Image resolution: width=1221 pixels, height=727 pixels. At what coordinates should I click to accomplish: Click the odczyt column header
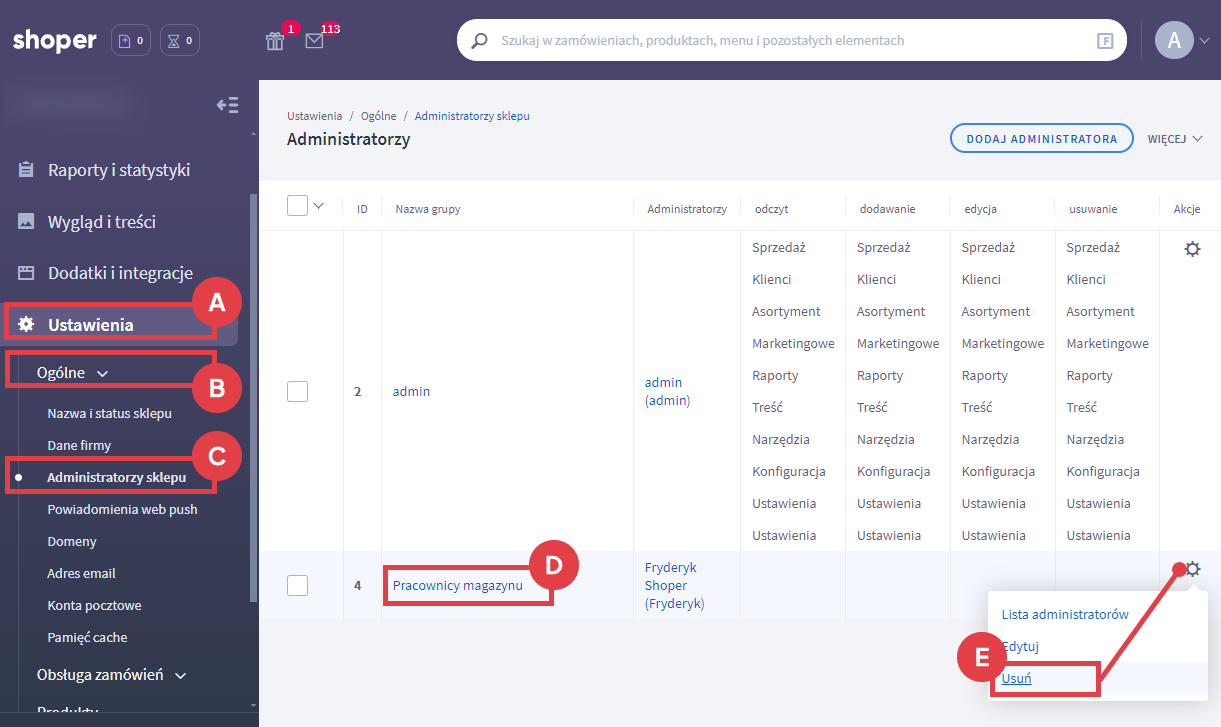pos(774,209)
